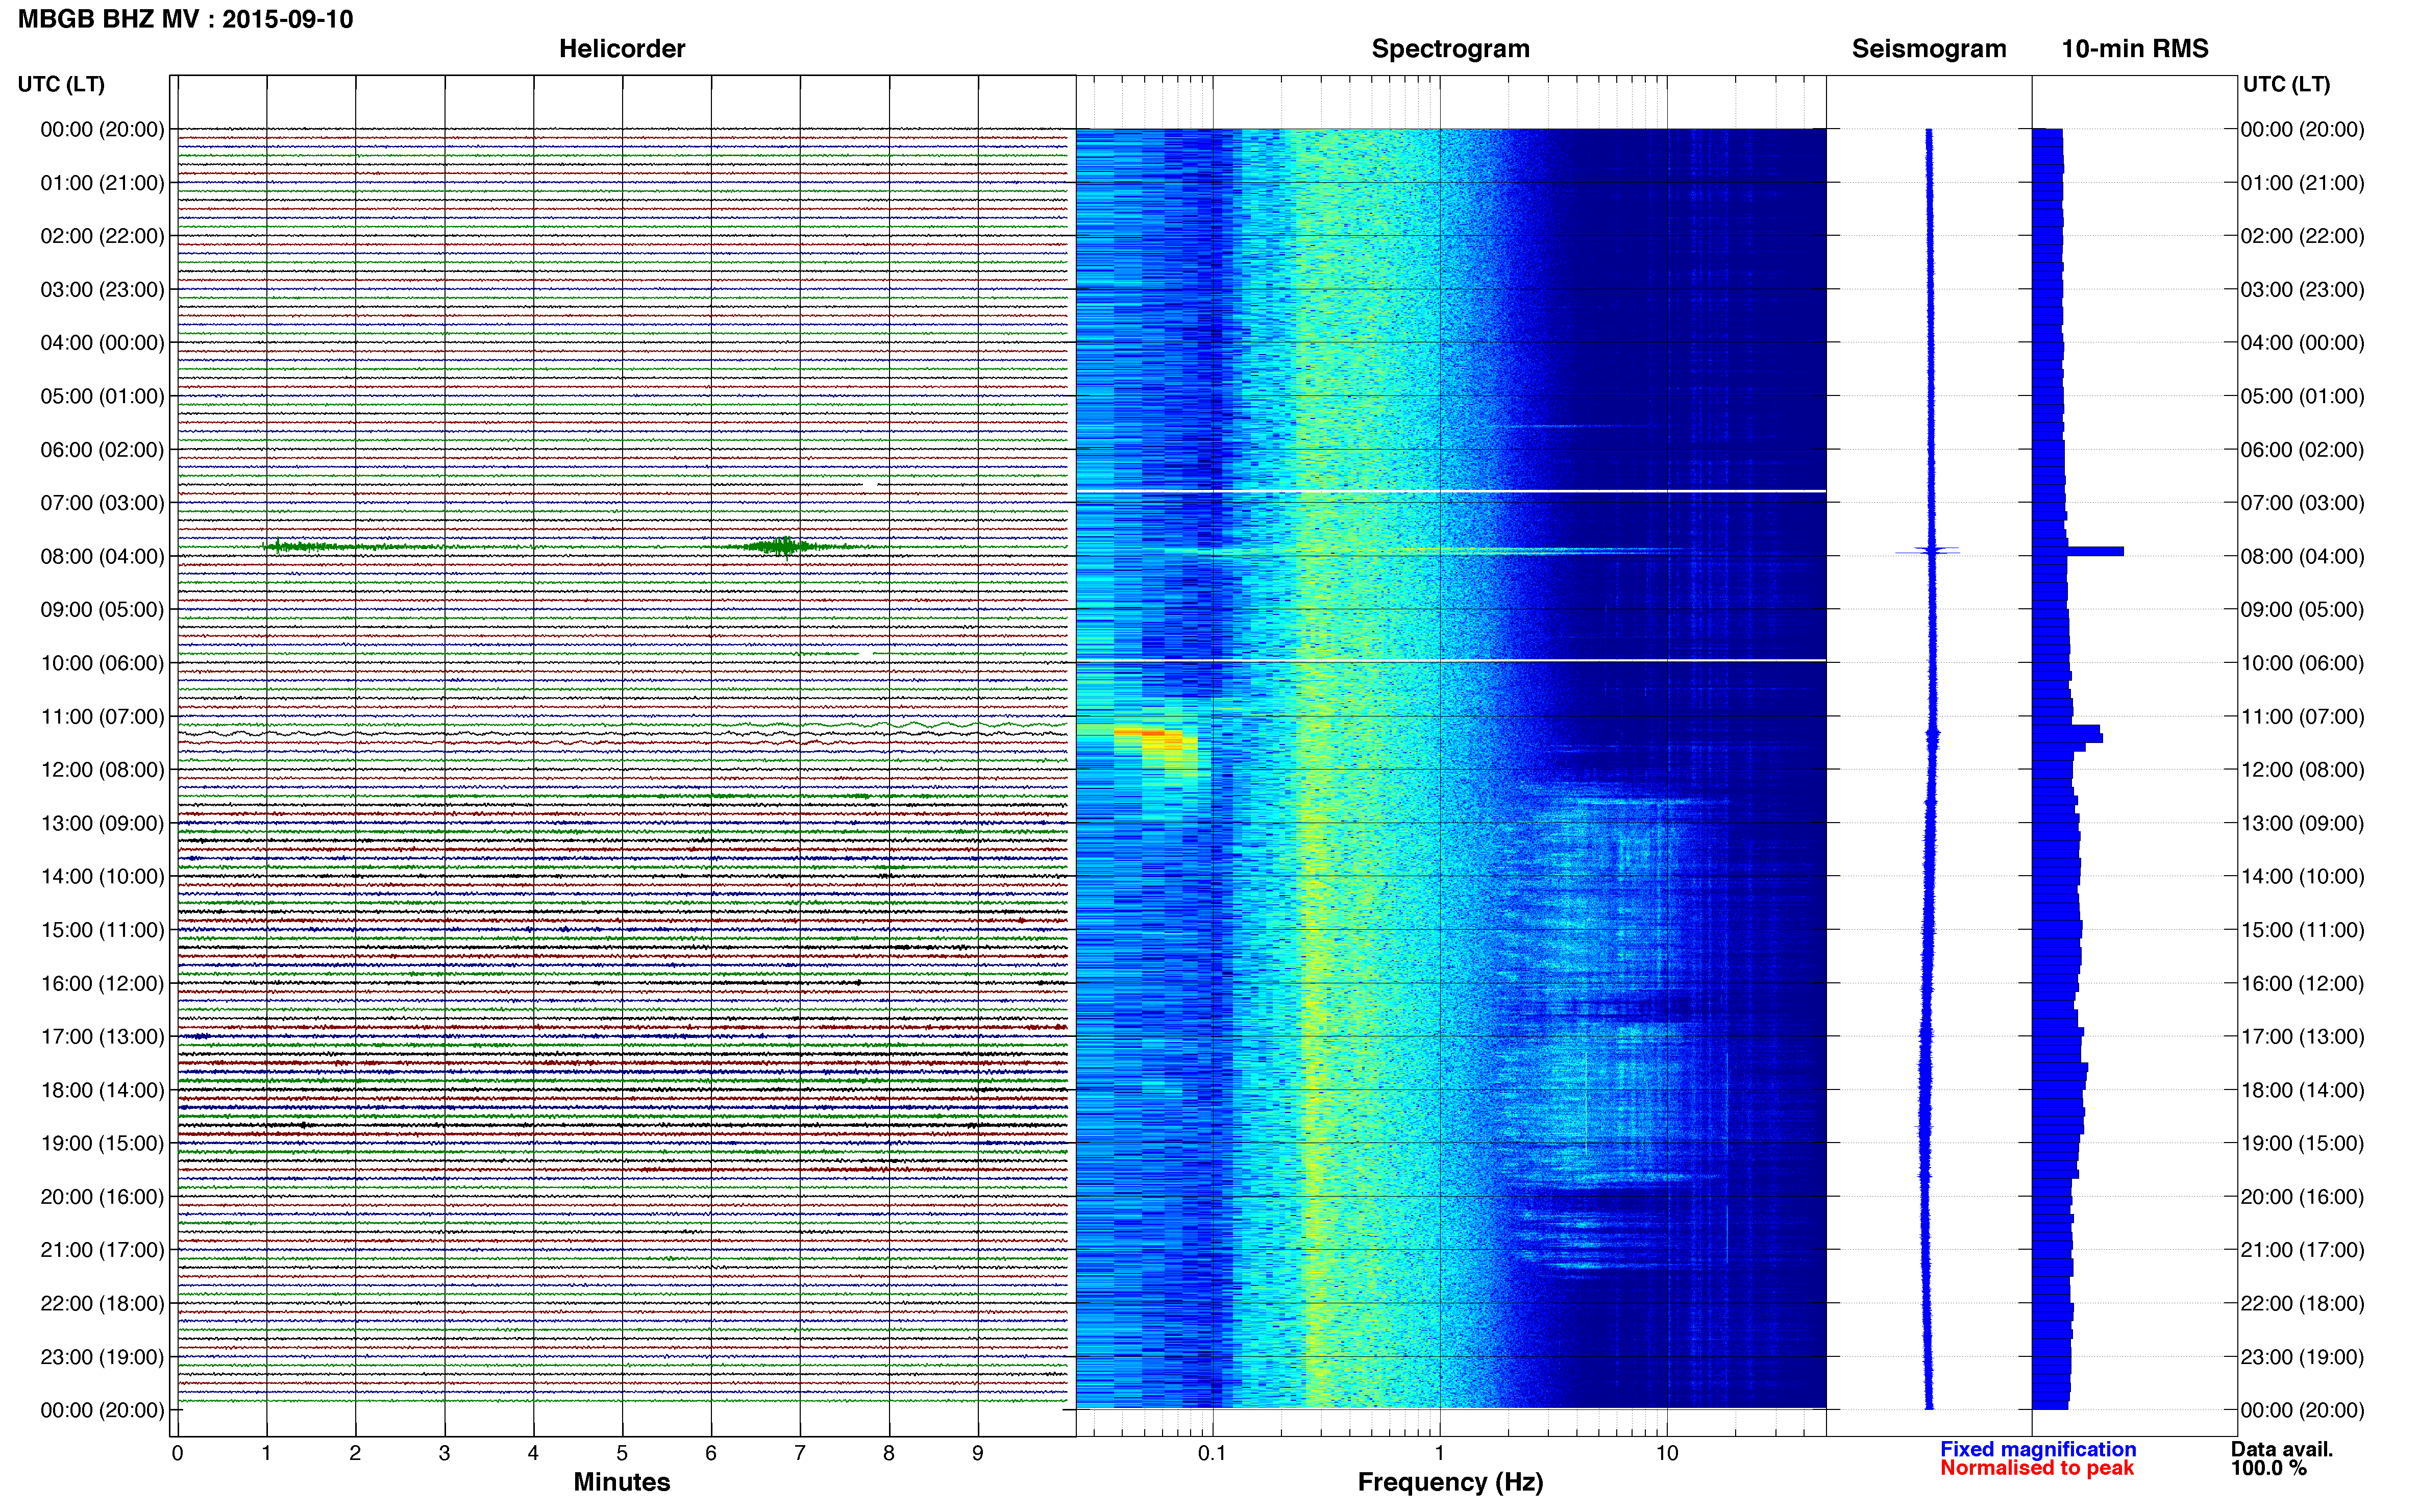The image size is (2419, 1512).
Task: Click '06:00 (02:00)' on the helicorder time axis
Action: 102,450
